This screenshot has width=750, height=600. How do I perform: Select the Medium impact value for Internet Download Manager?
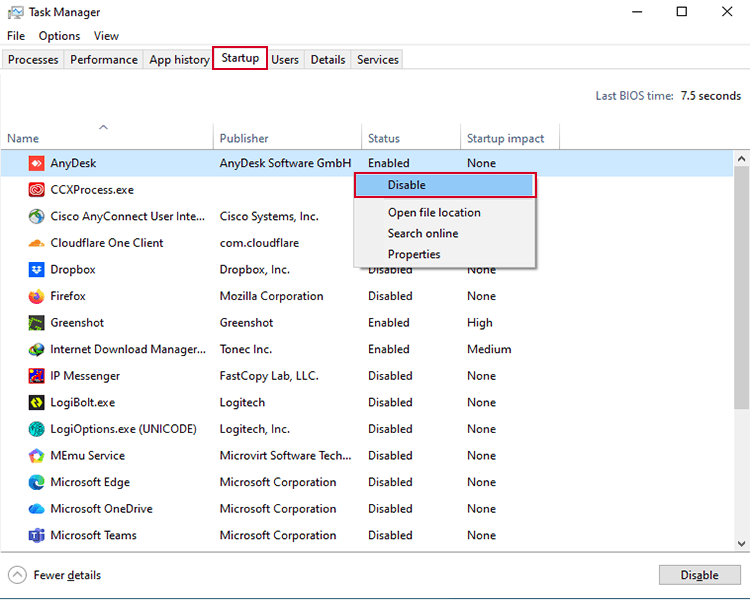pos(489,349)
